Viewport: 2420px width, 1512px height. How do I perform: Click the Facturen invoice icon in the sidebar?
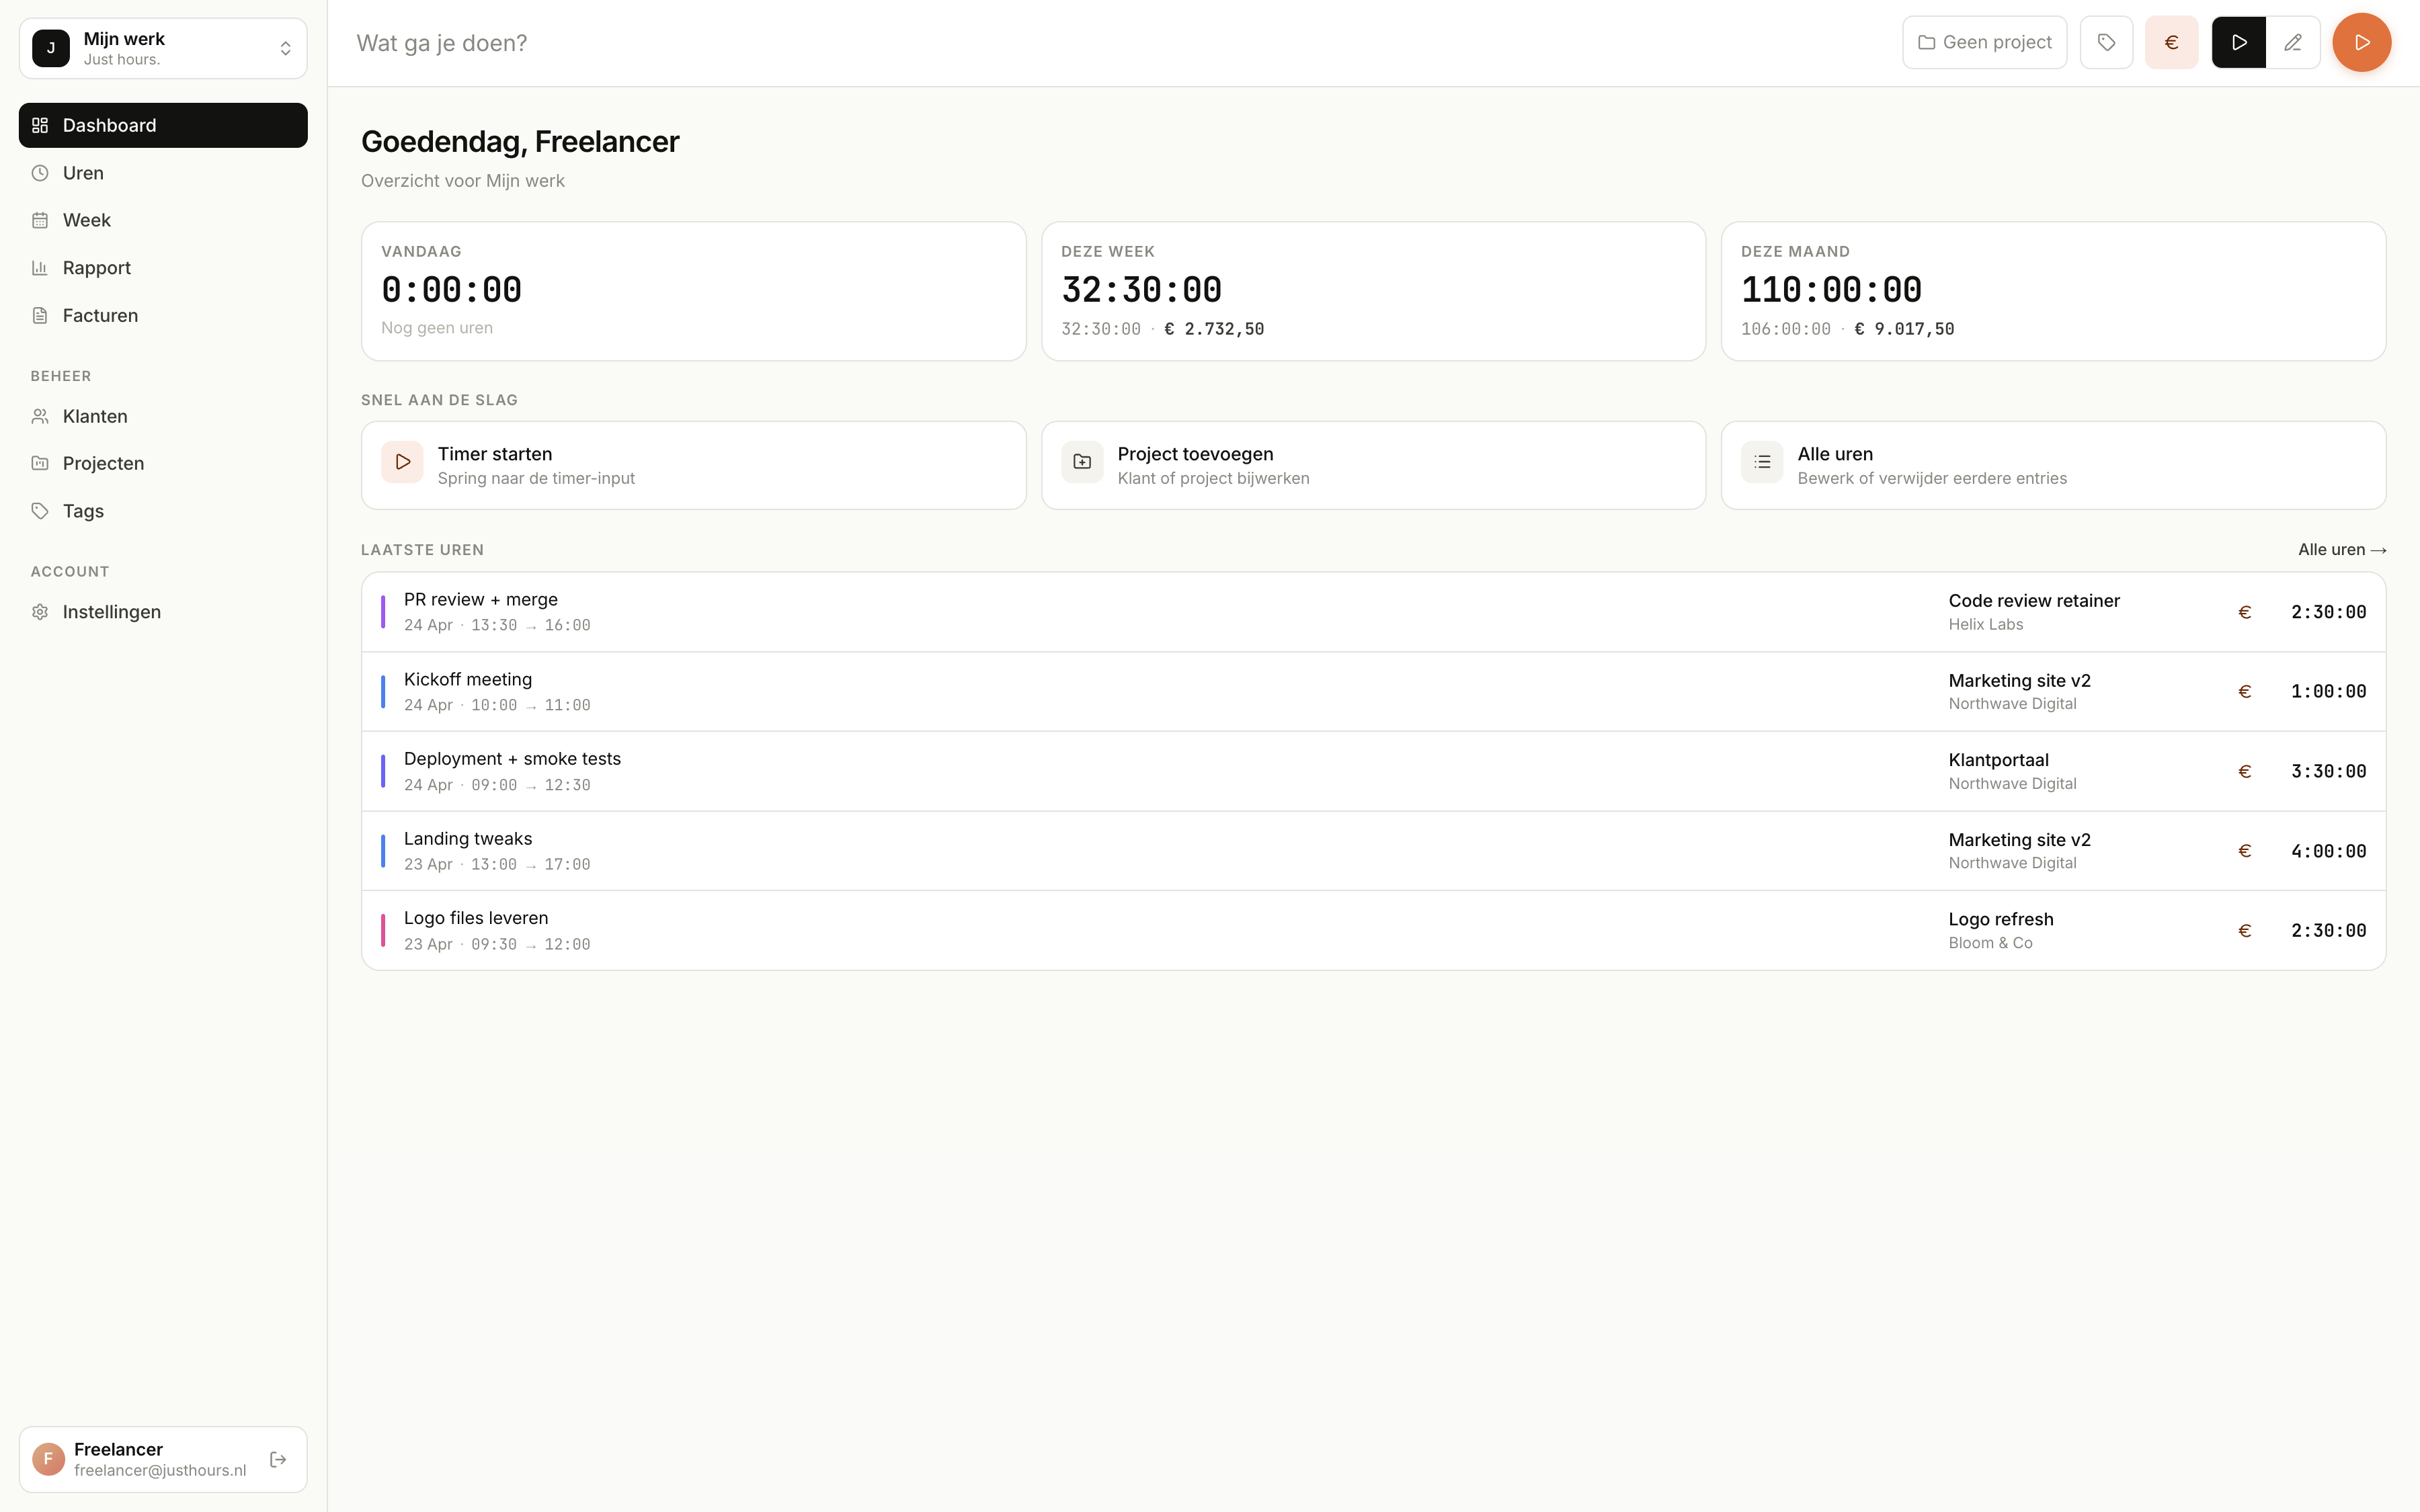[x=40, y=315]
